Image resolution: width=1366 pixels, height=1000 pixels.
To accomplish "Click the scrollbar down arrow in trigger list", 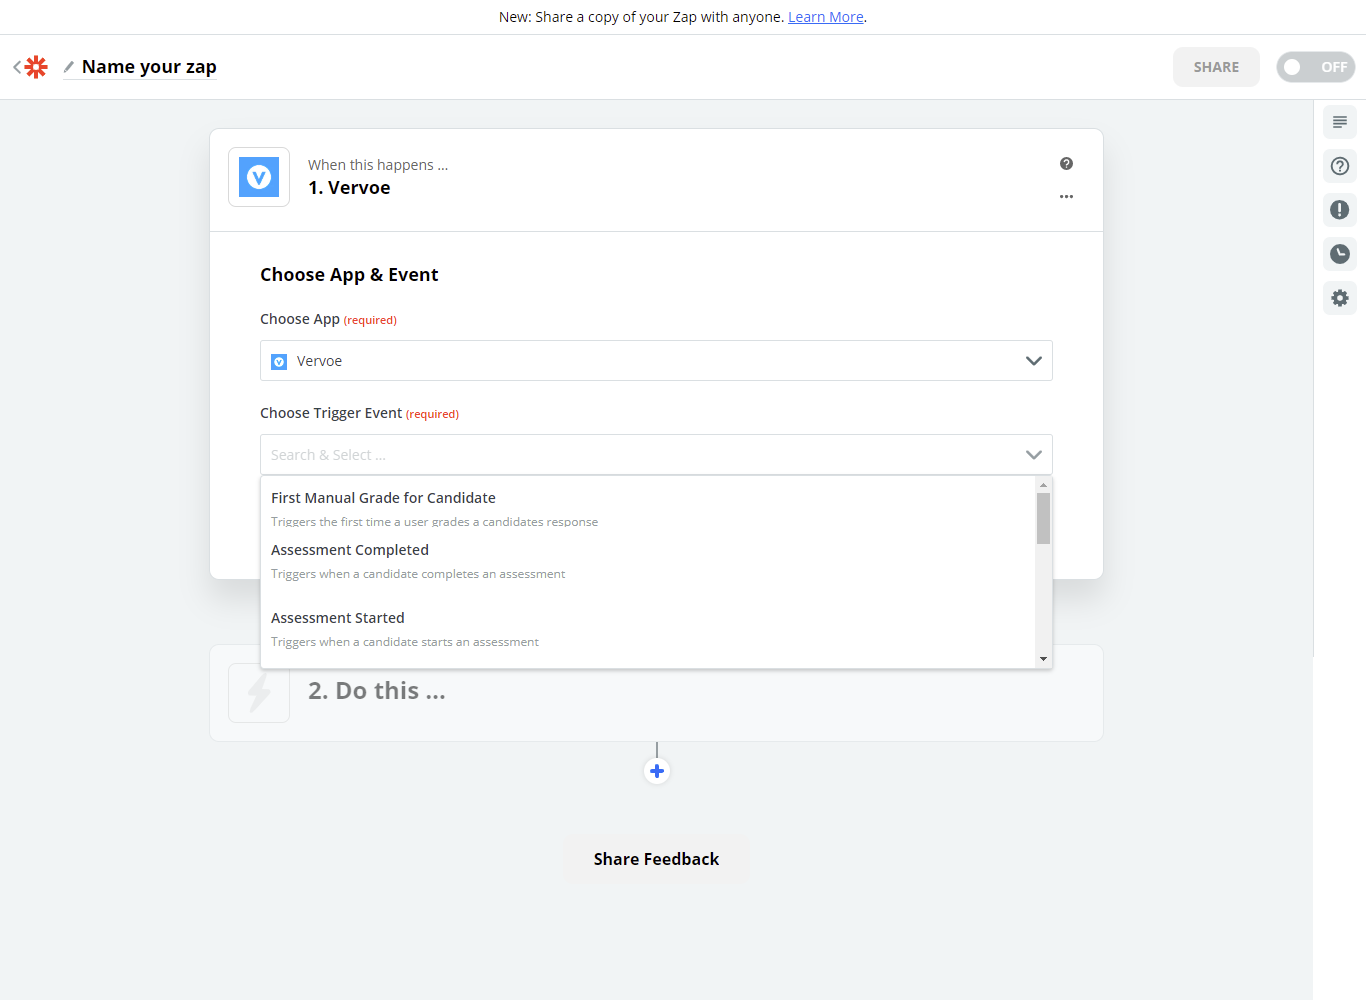I will point(1043,659).
